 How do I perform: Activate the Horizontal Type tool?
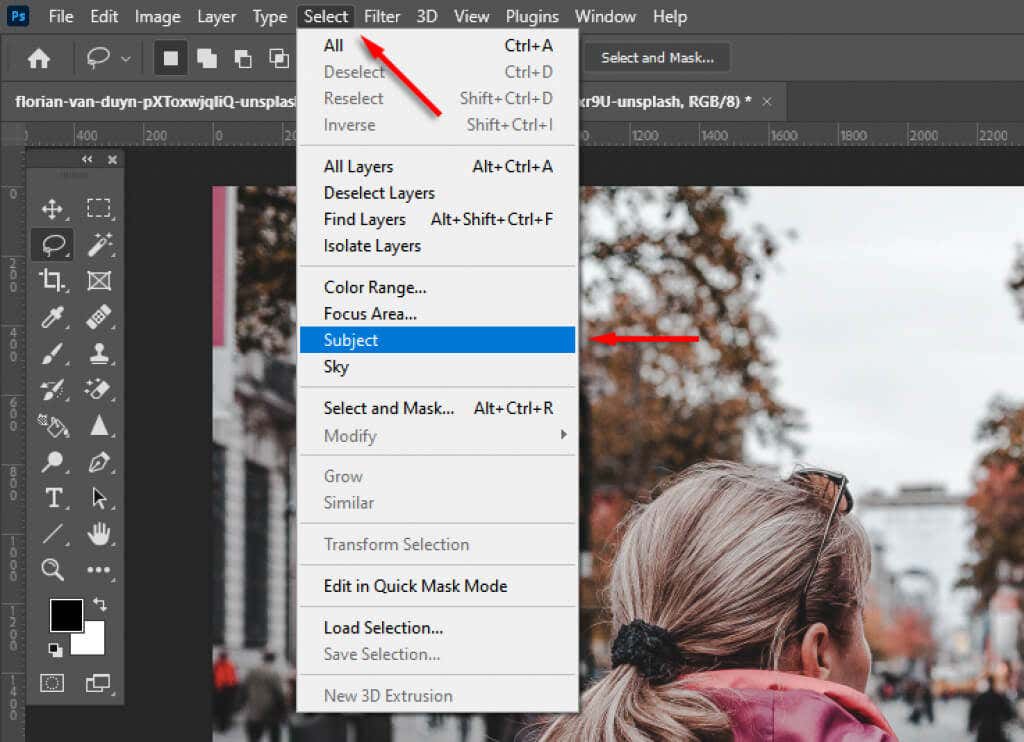click(54, 497)
